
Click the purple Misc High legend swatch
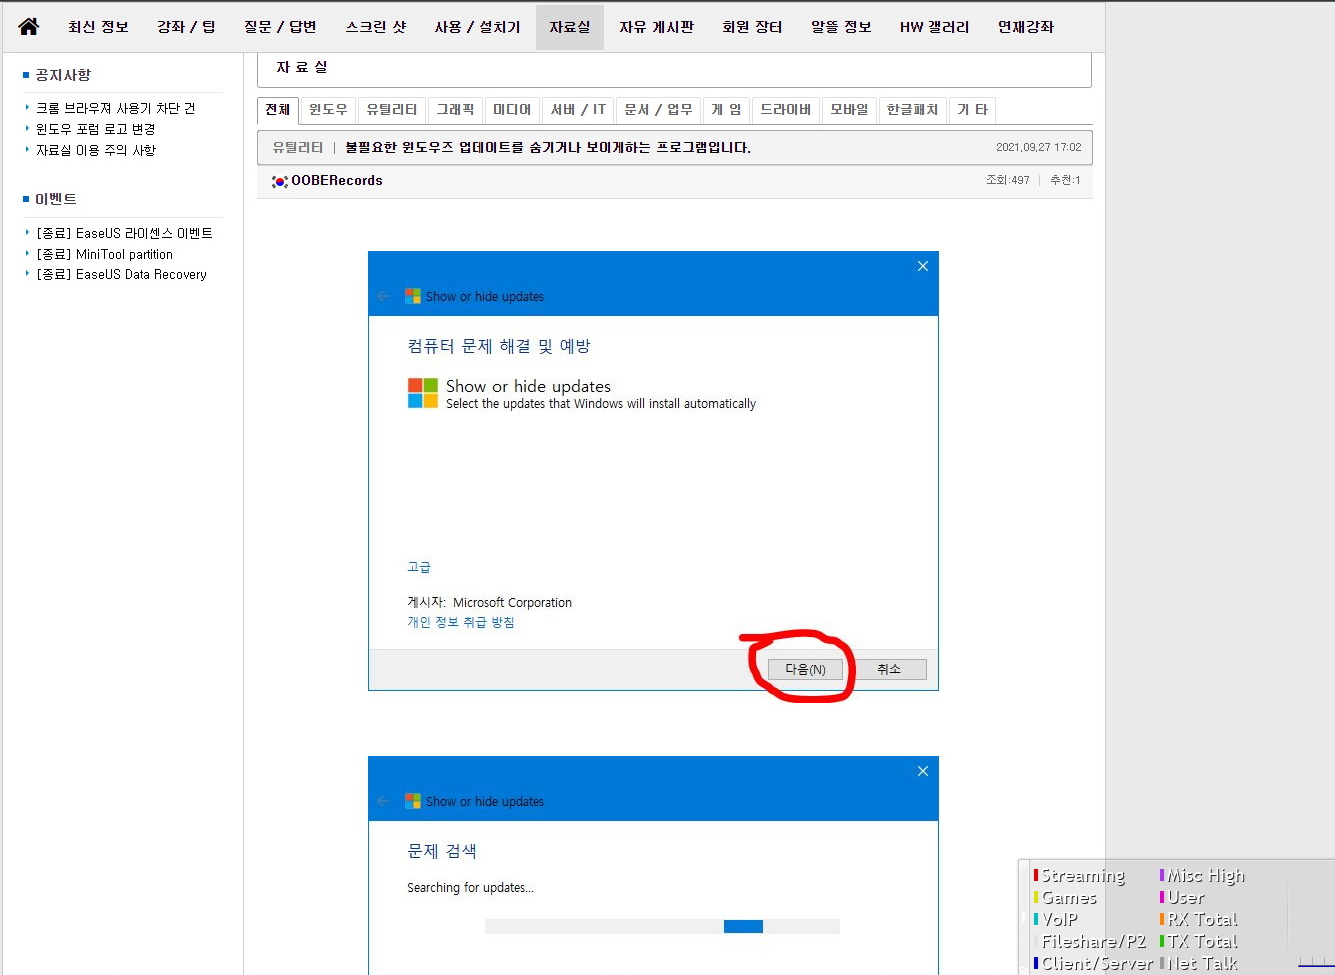click(1162, 875)
